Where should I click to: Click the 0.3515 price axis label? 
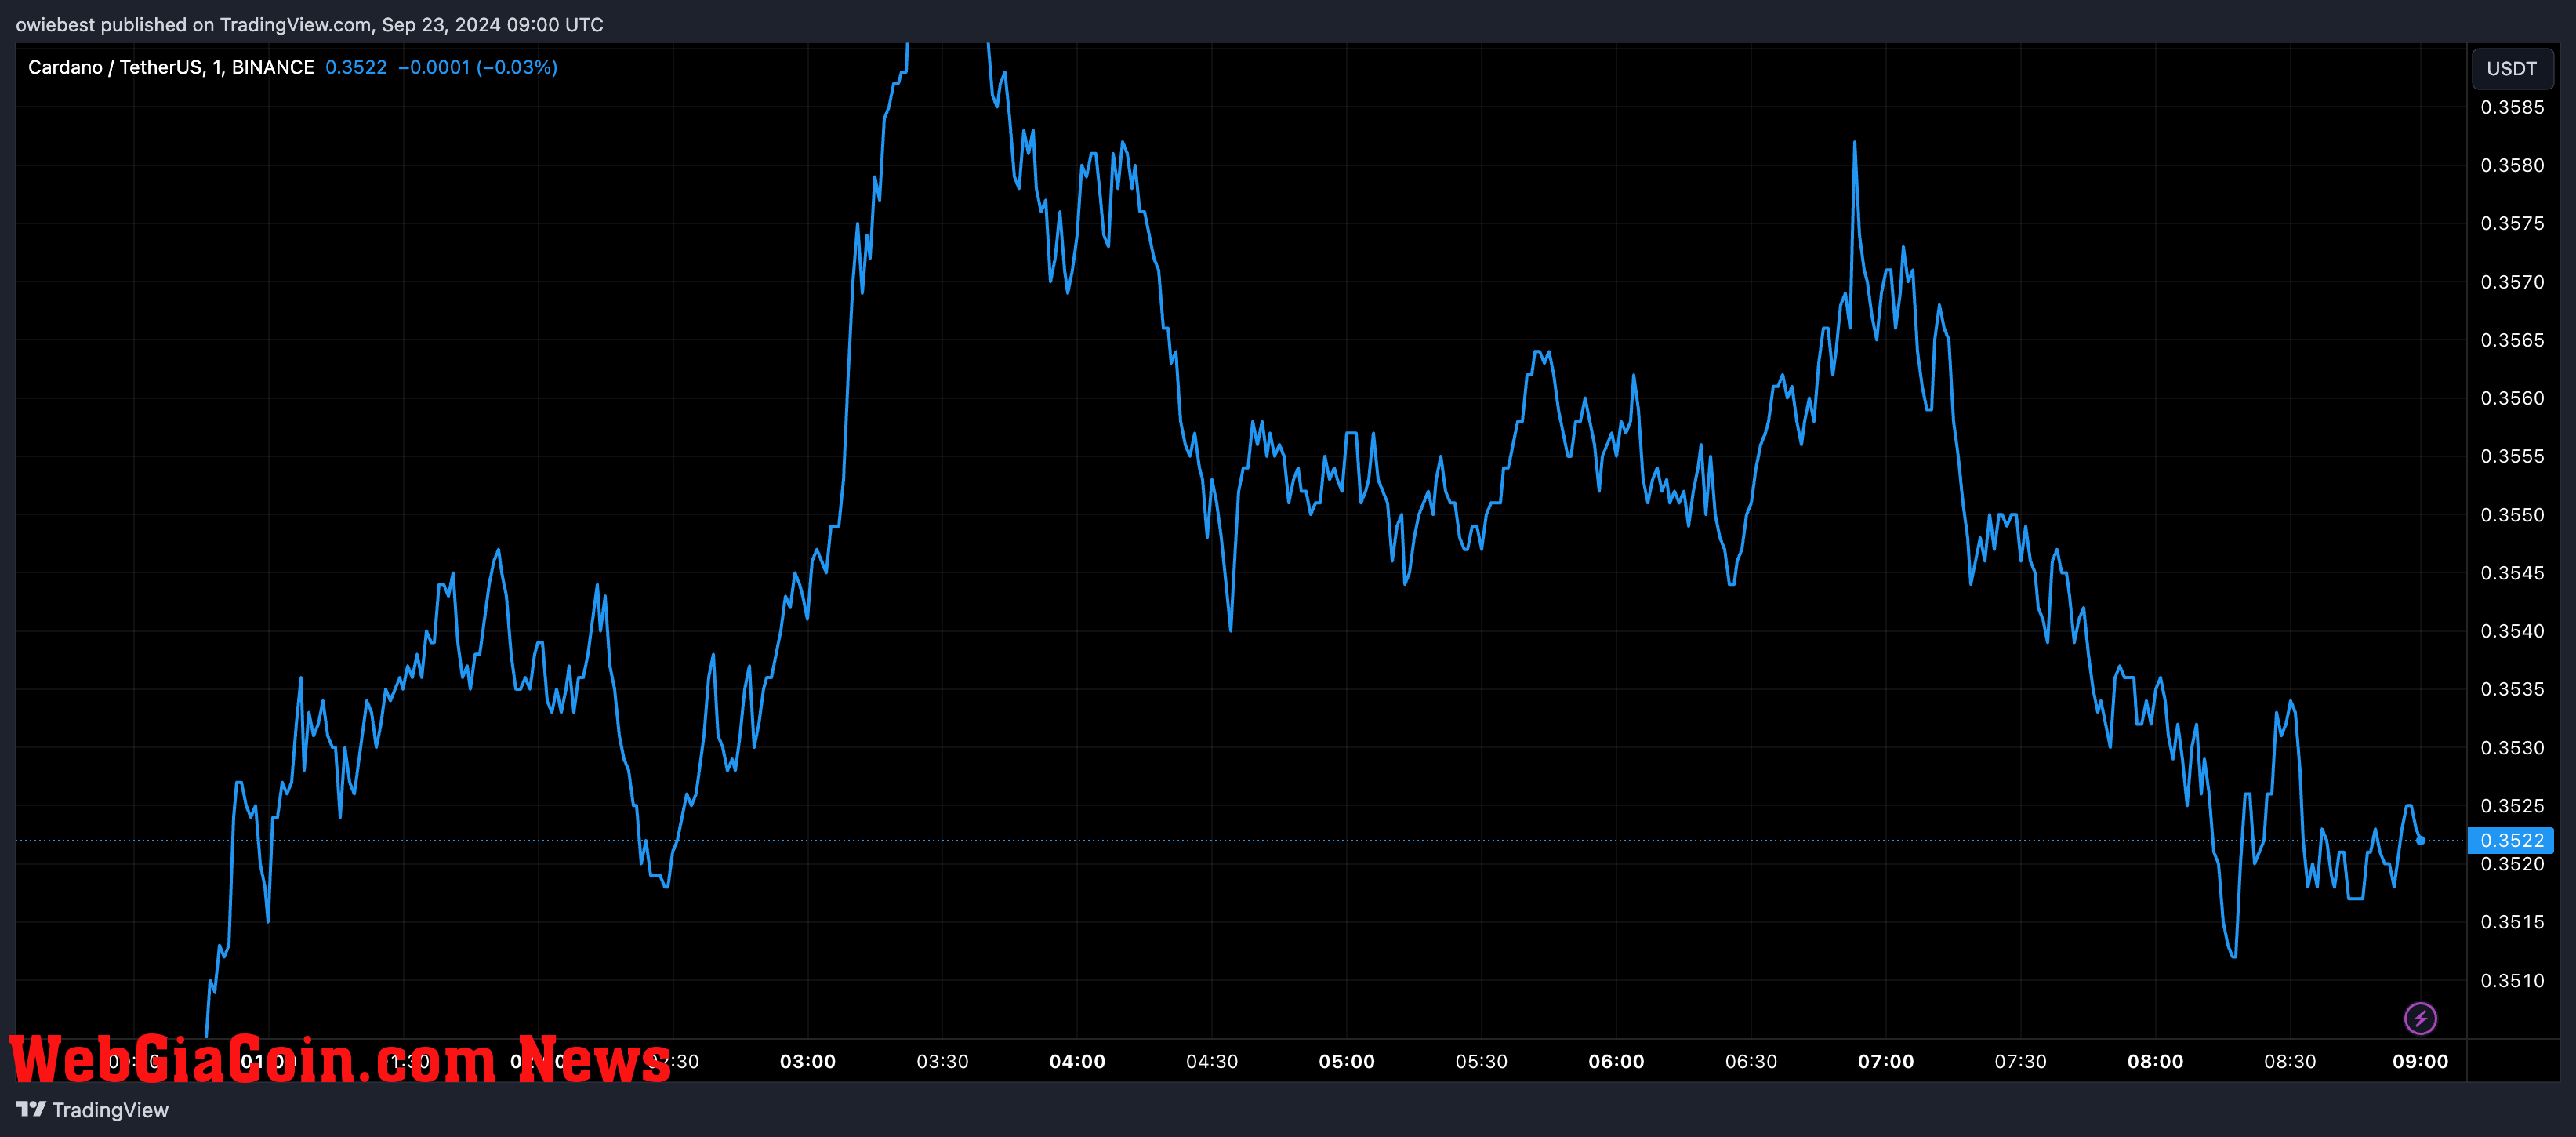(2512, 922)
